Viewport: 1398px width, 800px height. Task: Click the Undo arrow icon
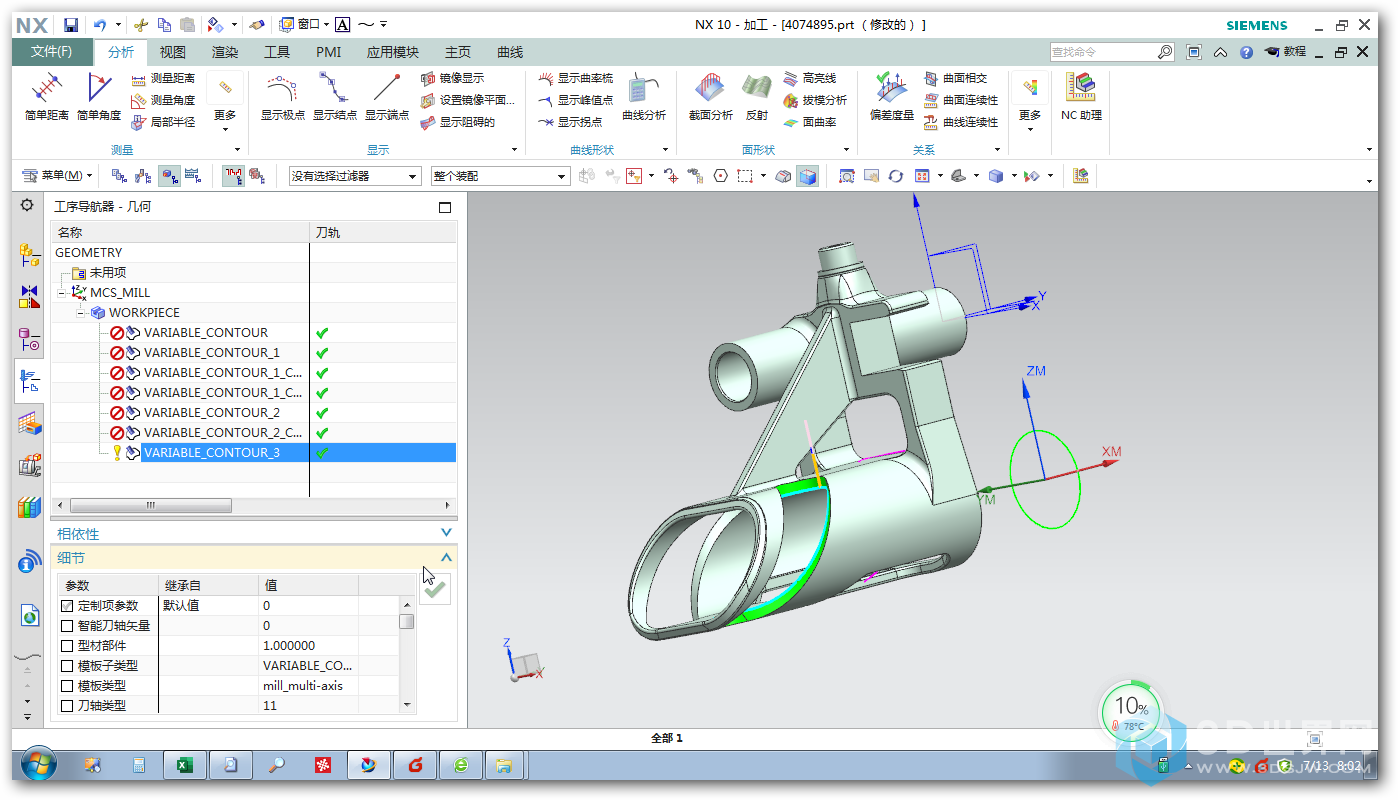[100, 24]
